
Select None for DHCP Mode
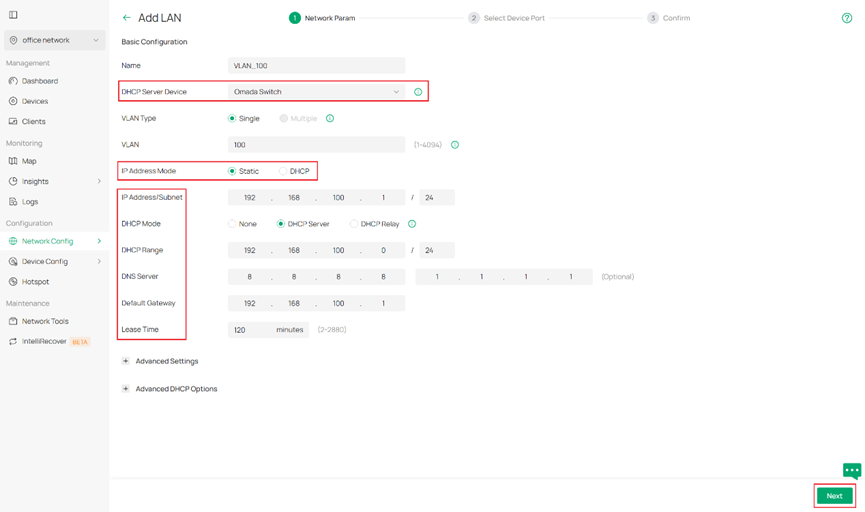pyautogui.click(x=233, y=224)
